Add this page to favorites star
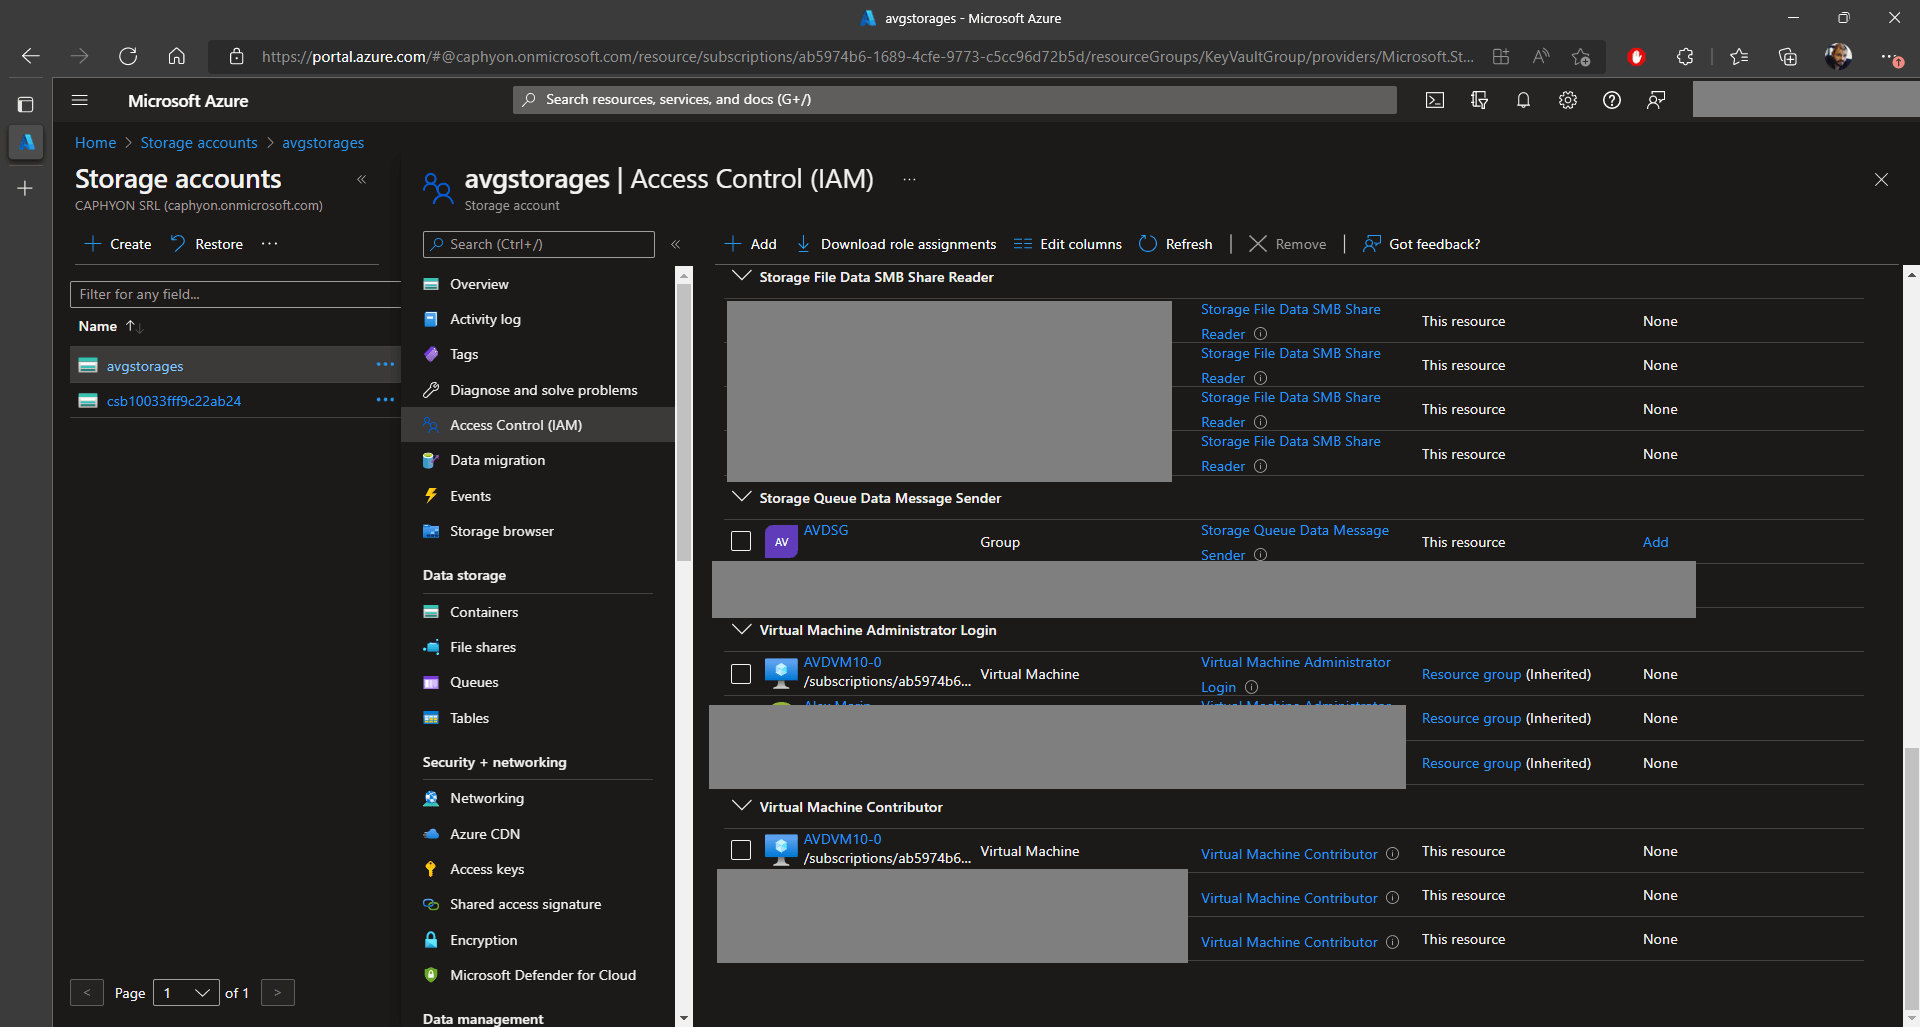The height and width of the screenshot is (1027, 1920). coord(1581,57)
